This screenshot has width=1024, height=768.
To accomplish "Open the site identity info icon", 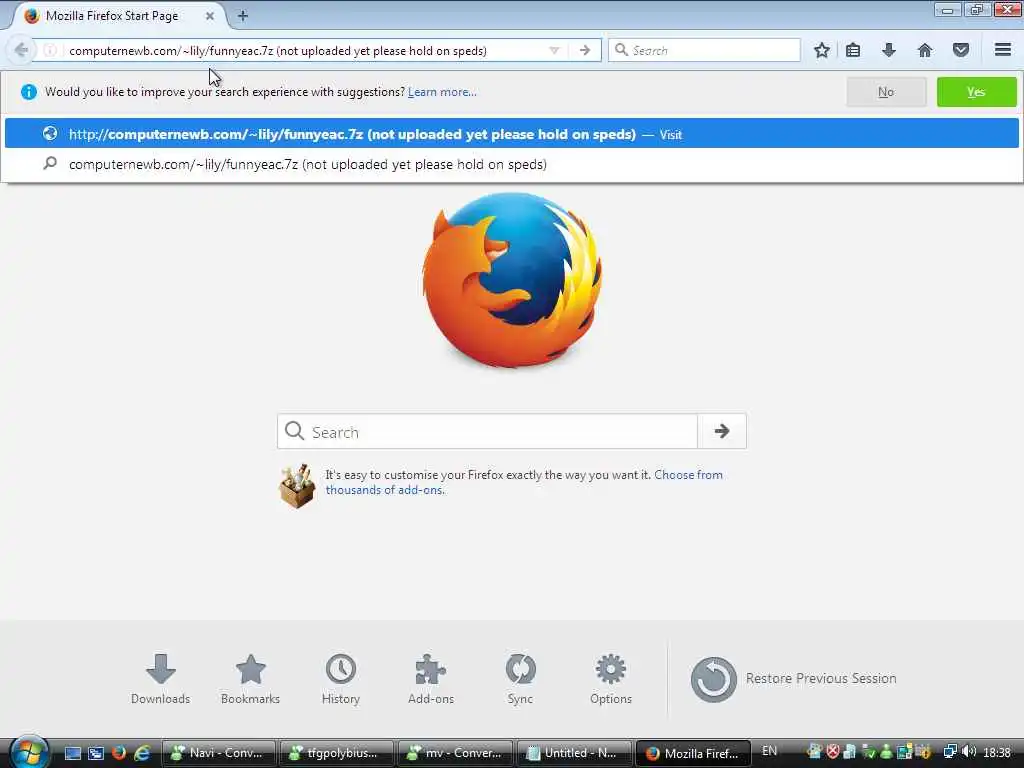I will click(50, 50).
